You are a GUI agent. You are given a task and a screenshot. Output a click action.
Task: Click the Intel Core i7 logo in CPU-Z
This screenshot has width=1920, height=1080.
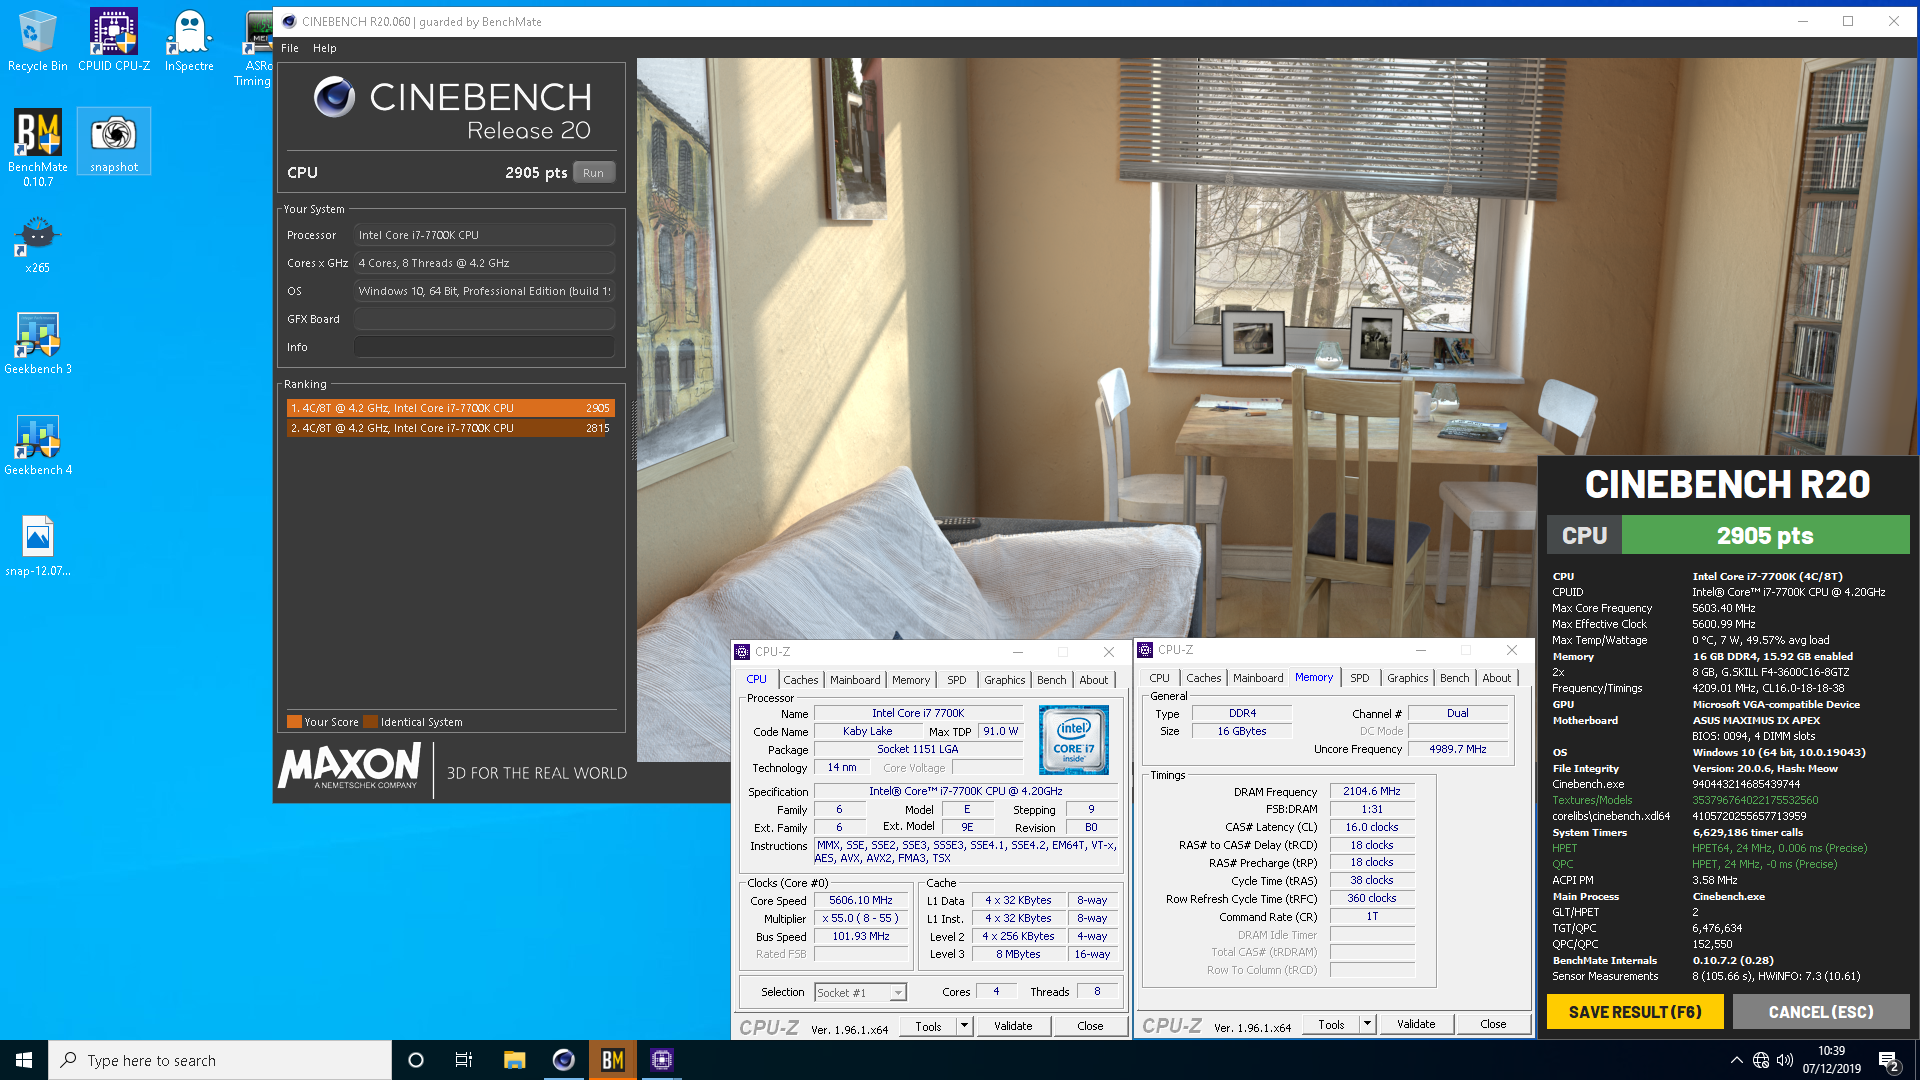coord(1073,740)
